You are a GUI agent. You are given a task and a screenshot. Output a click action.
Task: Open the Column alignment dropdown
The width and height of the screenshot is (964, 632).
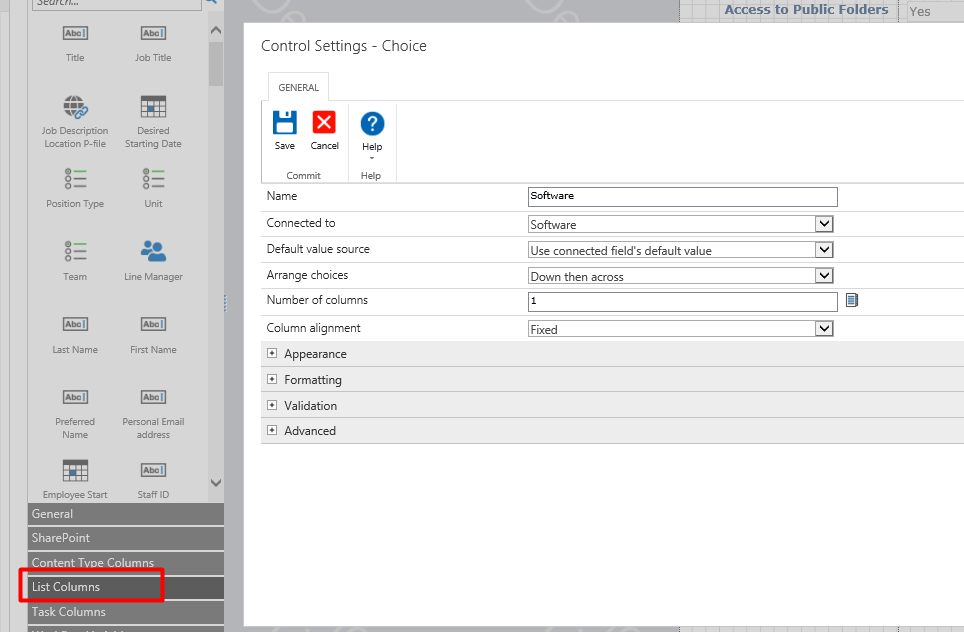pyautogui.click(x=824, y=328)
